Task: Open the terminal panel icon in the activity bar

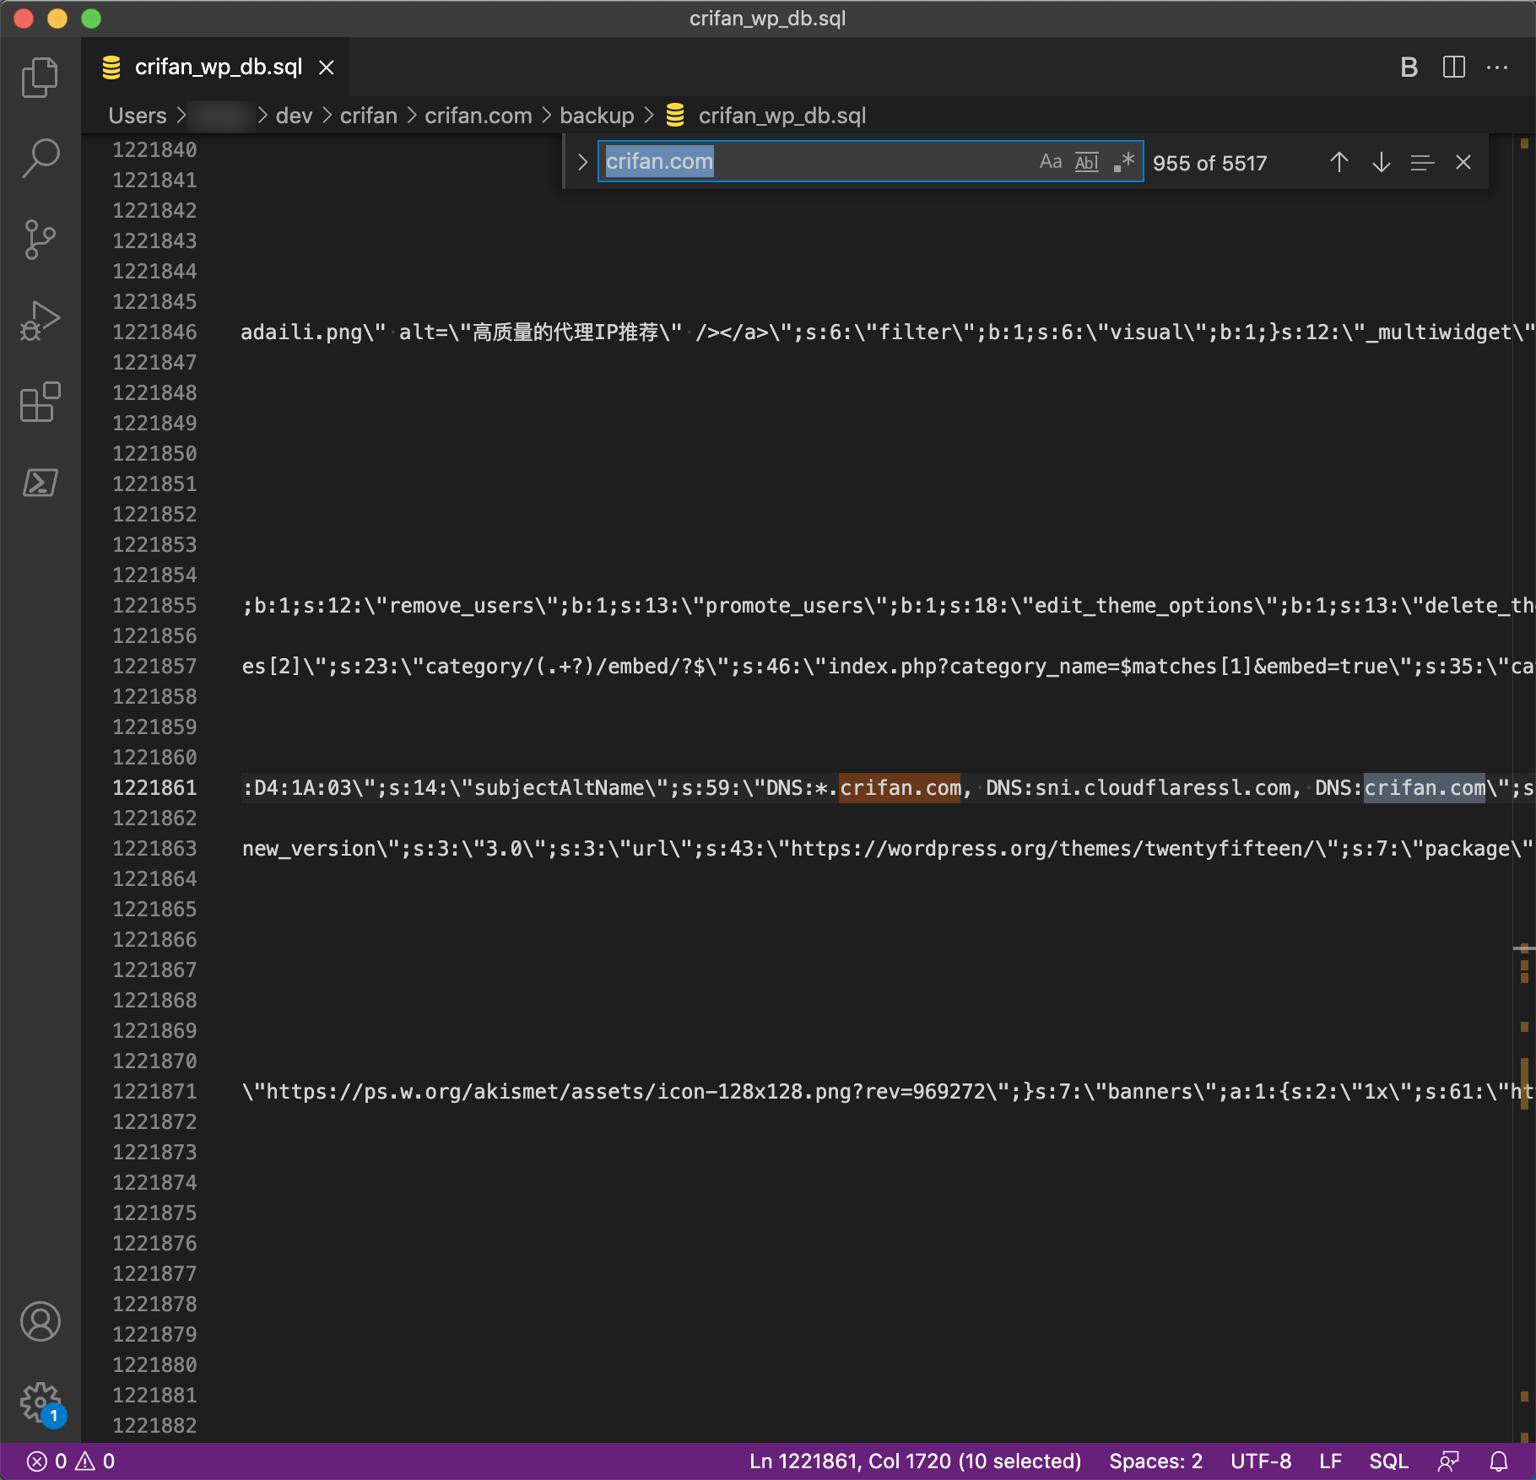Action: 40,483
